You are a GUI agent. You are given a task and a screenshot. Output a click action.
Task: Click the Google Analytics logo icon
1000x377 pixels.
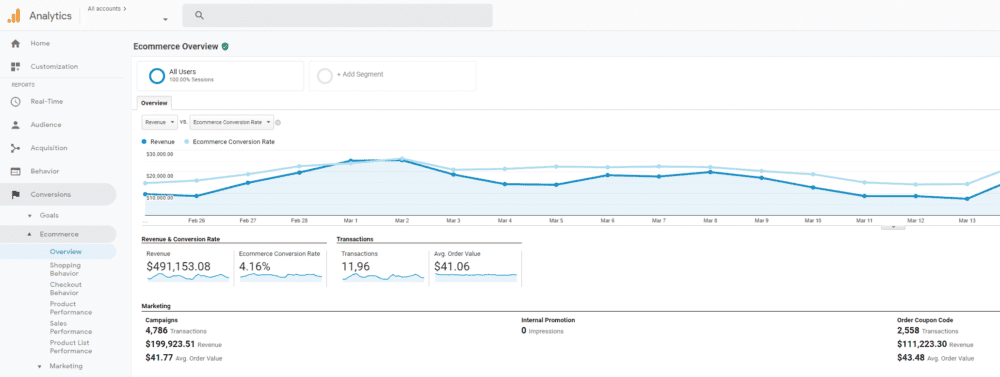pos(14,16)
